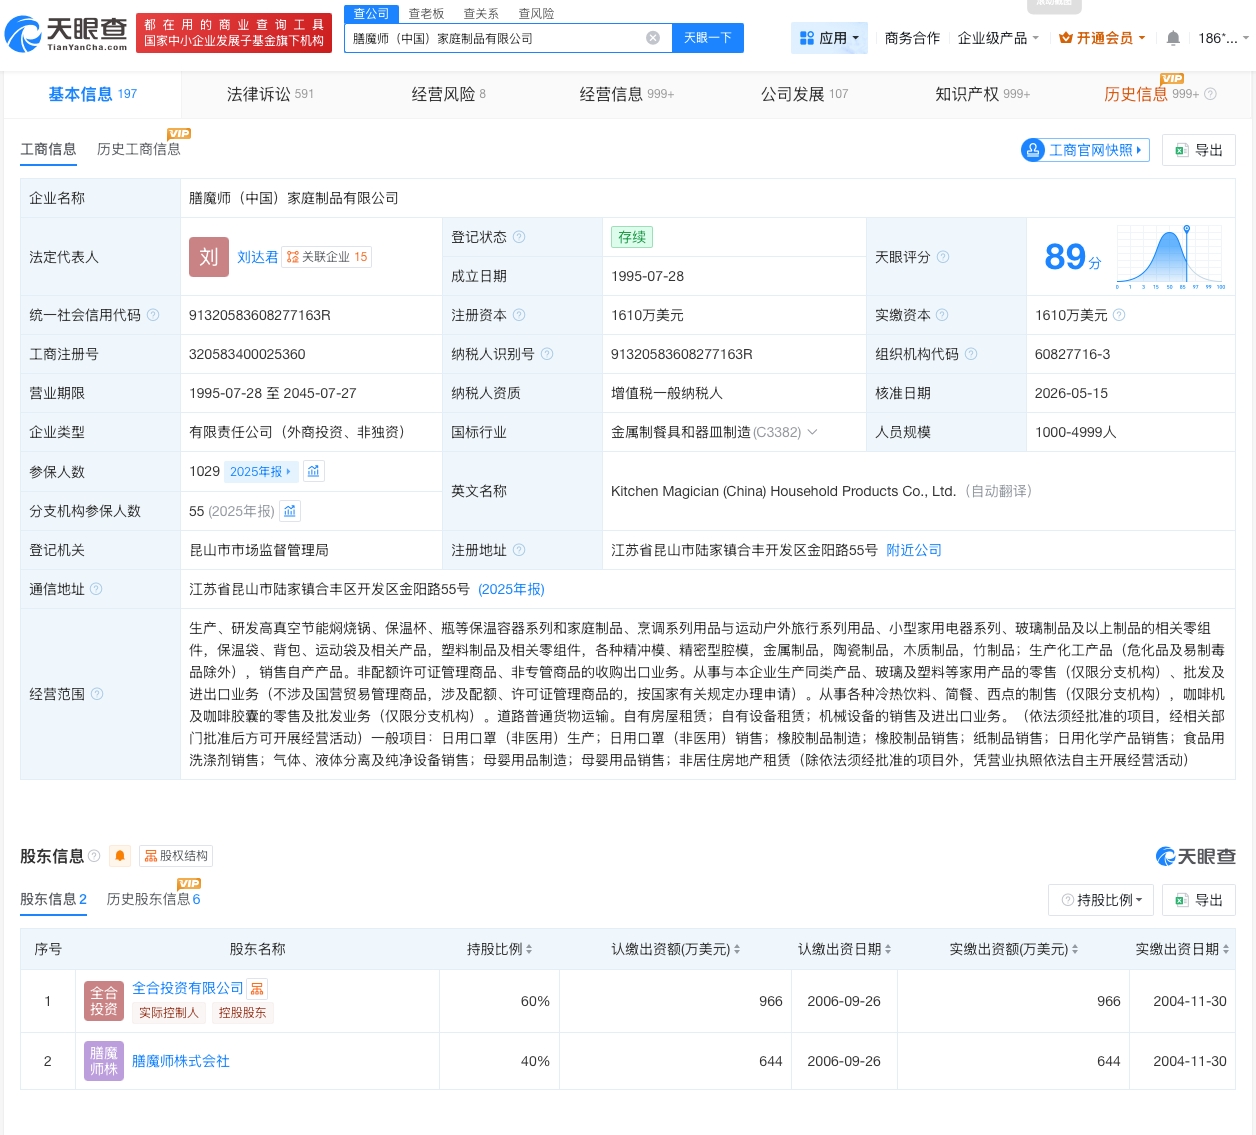The width and height of the screenshot is (1256, 1135).
Task: Open the 应用 dropdown menu
Action: click(830, 38)
